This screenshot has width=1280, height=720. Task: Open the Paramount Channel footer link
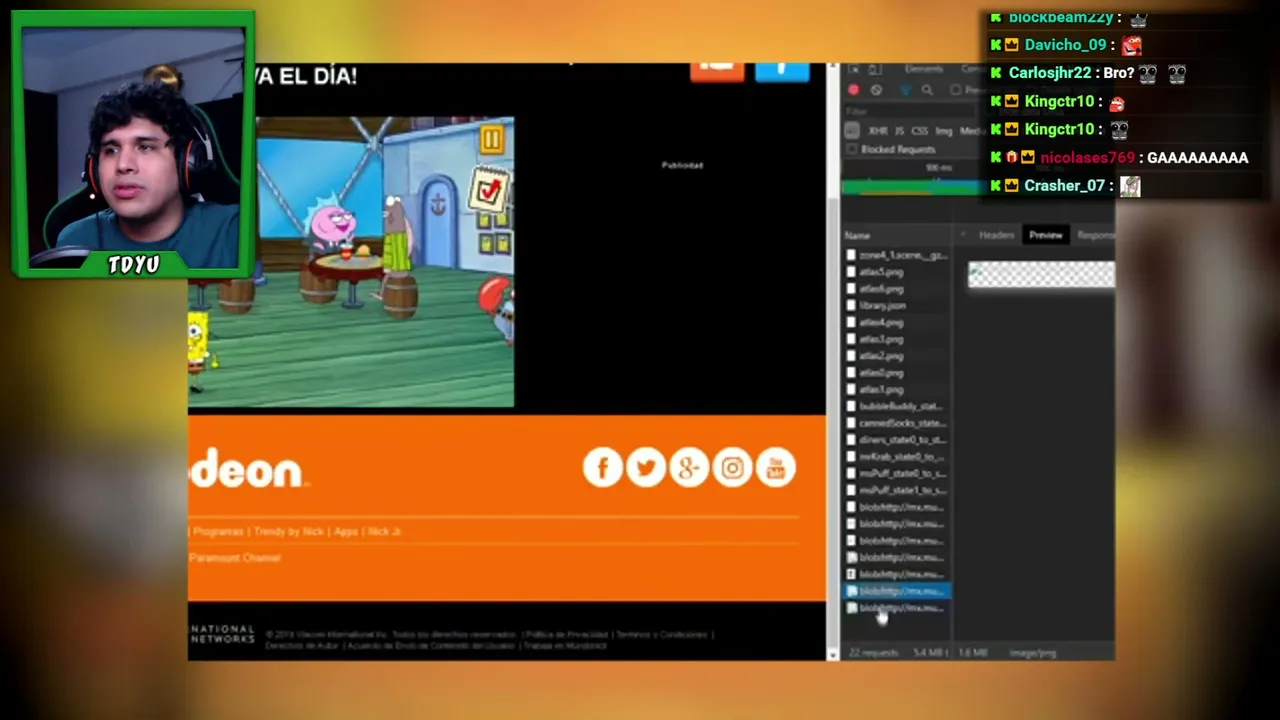click(x=235, y=558)
